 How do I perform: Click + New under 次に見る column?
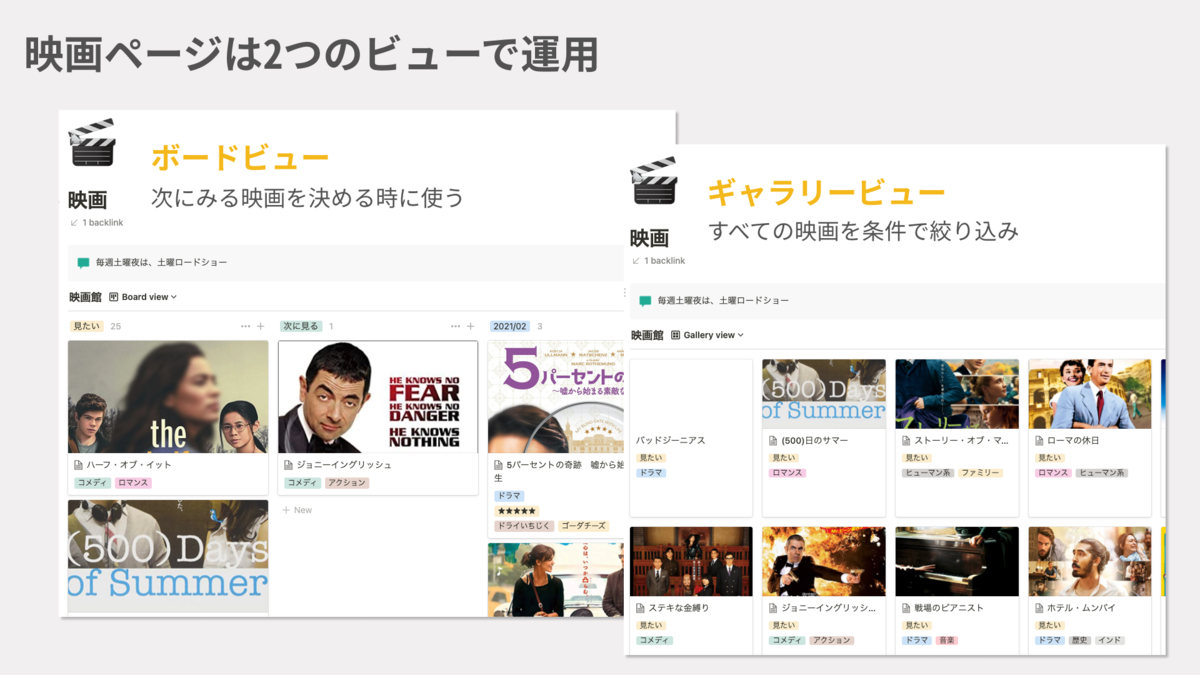[297, 510]
